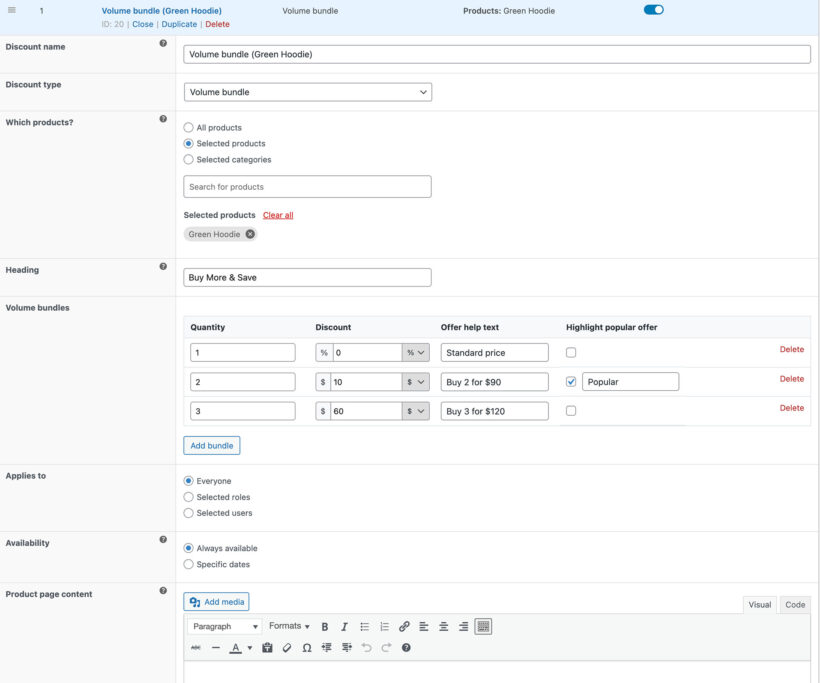Open the Paragraph format dropdown
820x683 pixels.
[224, 626]
